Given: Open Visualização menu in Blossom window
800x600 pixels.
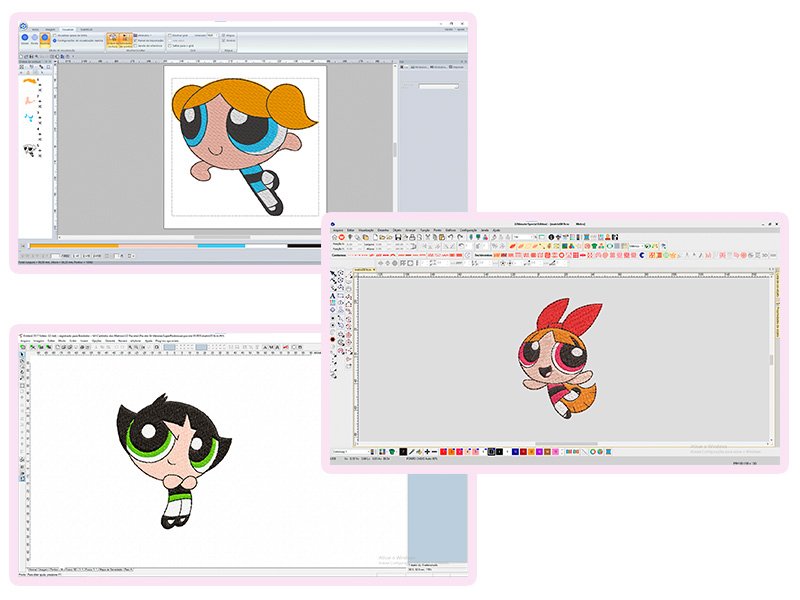Looking at the screenshot, I should click(x=366, y=230).
